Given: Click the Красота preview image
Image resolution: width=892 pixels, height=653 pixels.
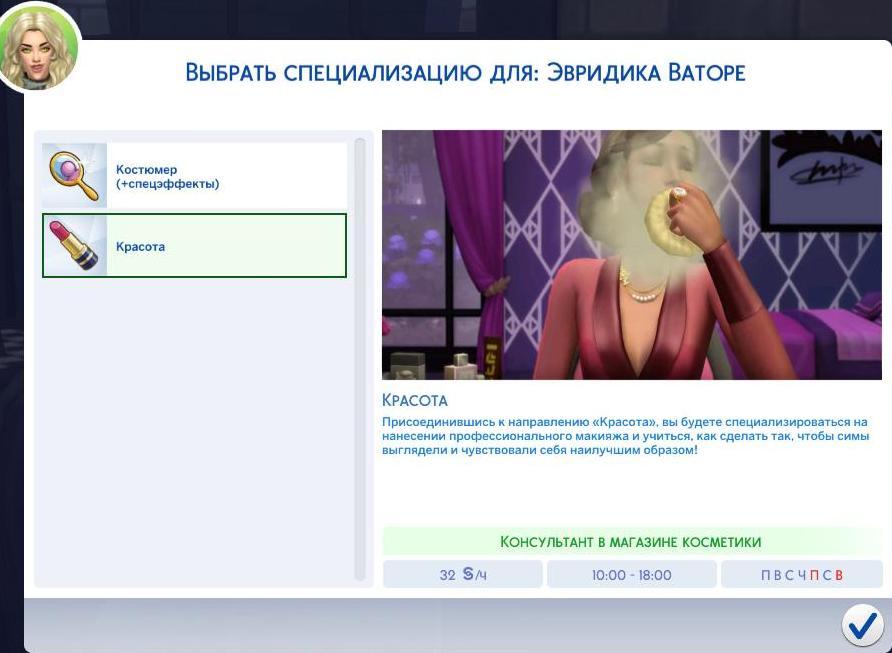Looking at the screenshot, I should coord(631,255).
